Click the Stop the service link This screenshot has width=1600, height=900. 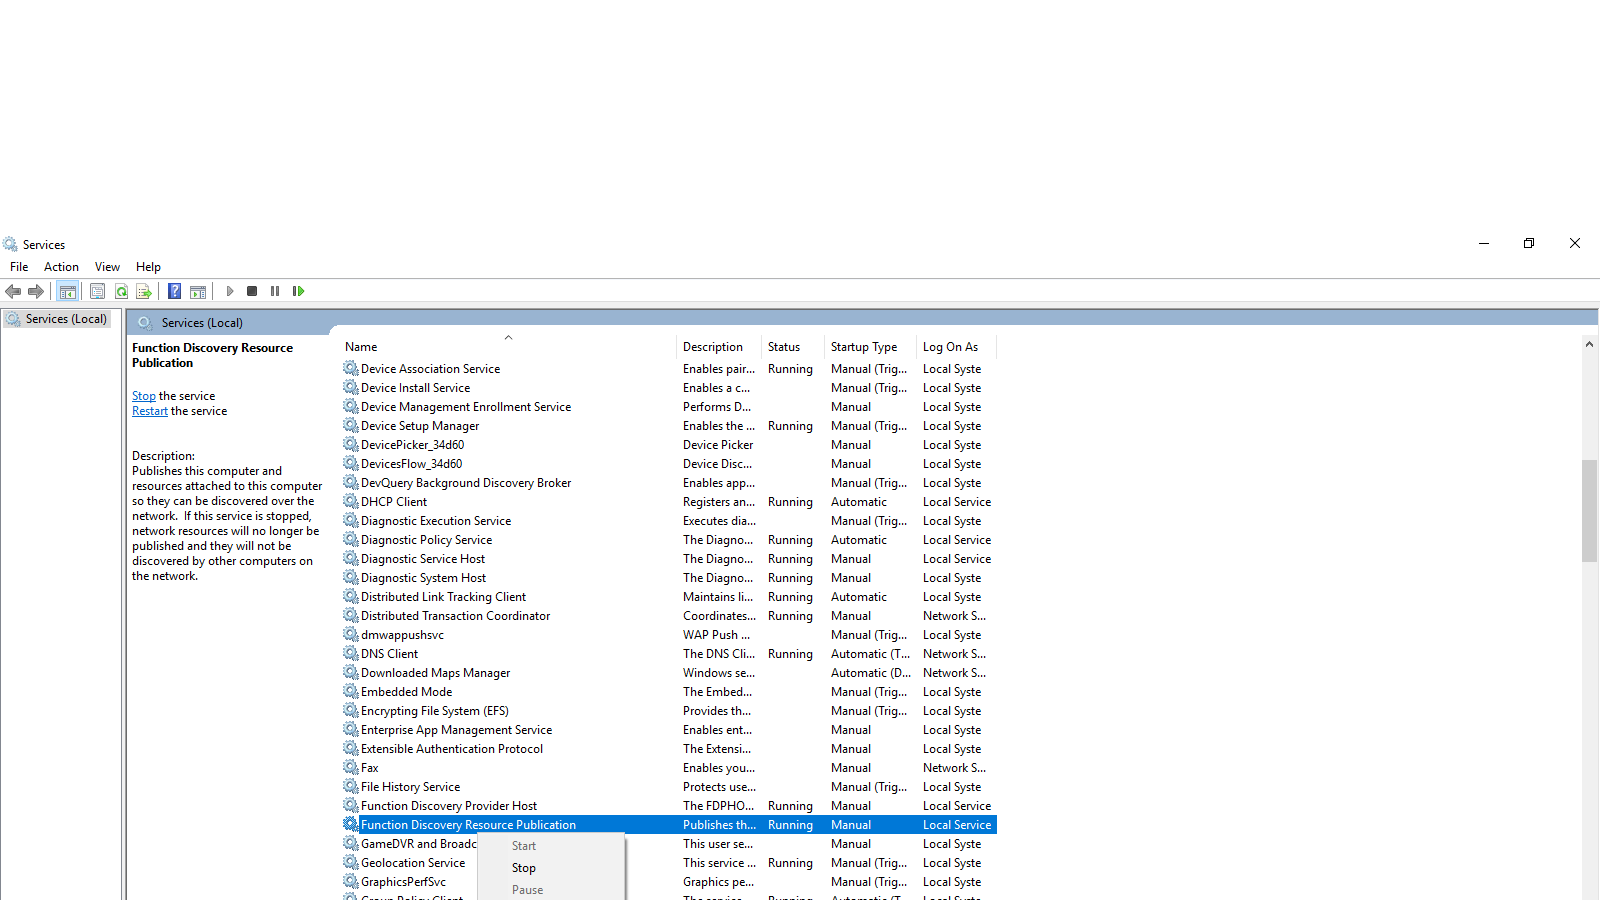[144, 396]
